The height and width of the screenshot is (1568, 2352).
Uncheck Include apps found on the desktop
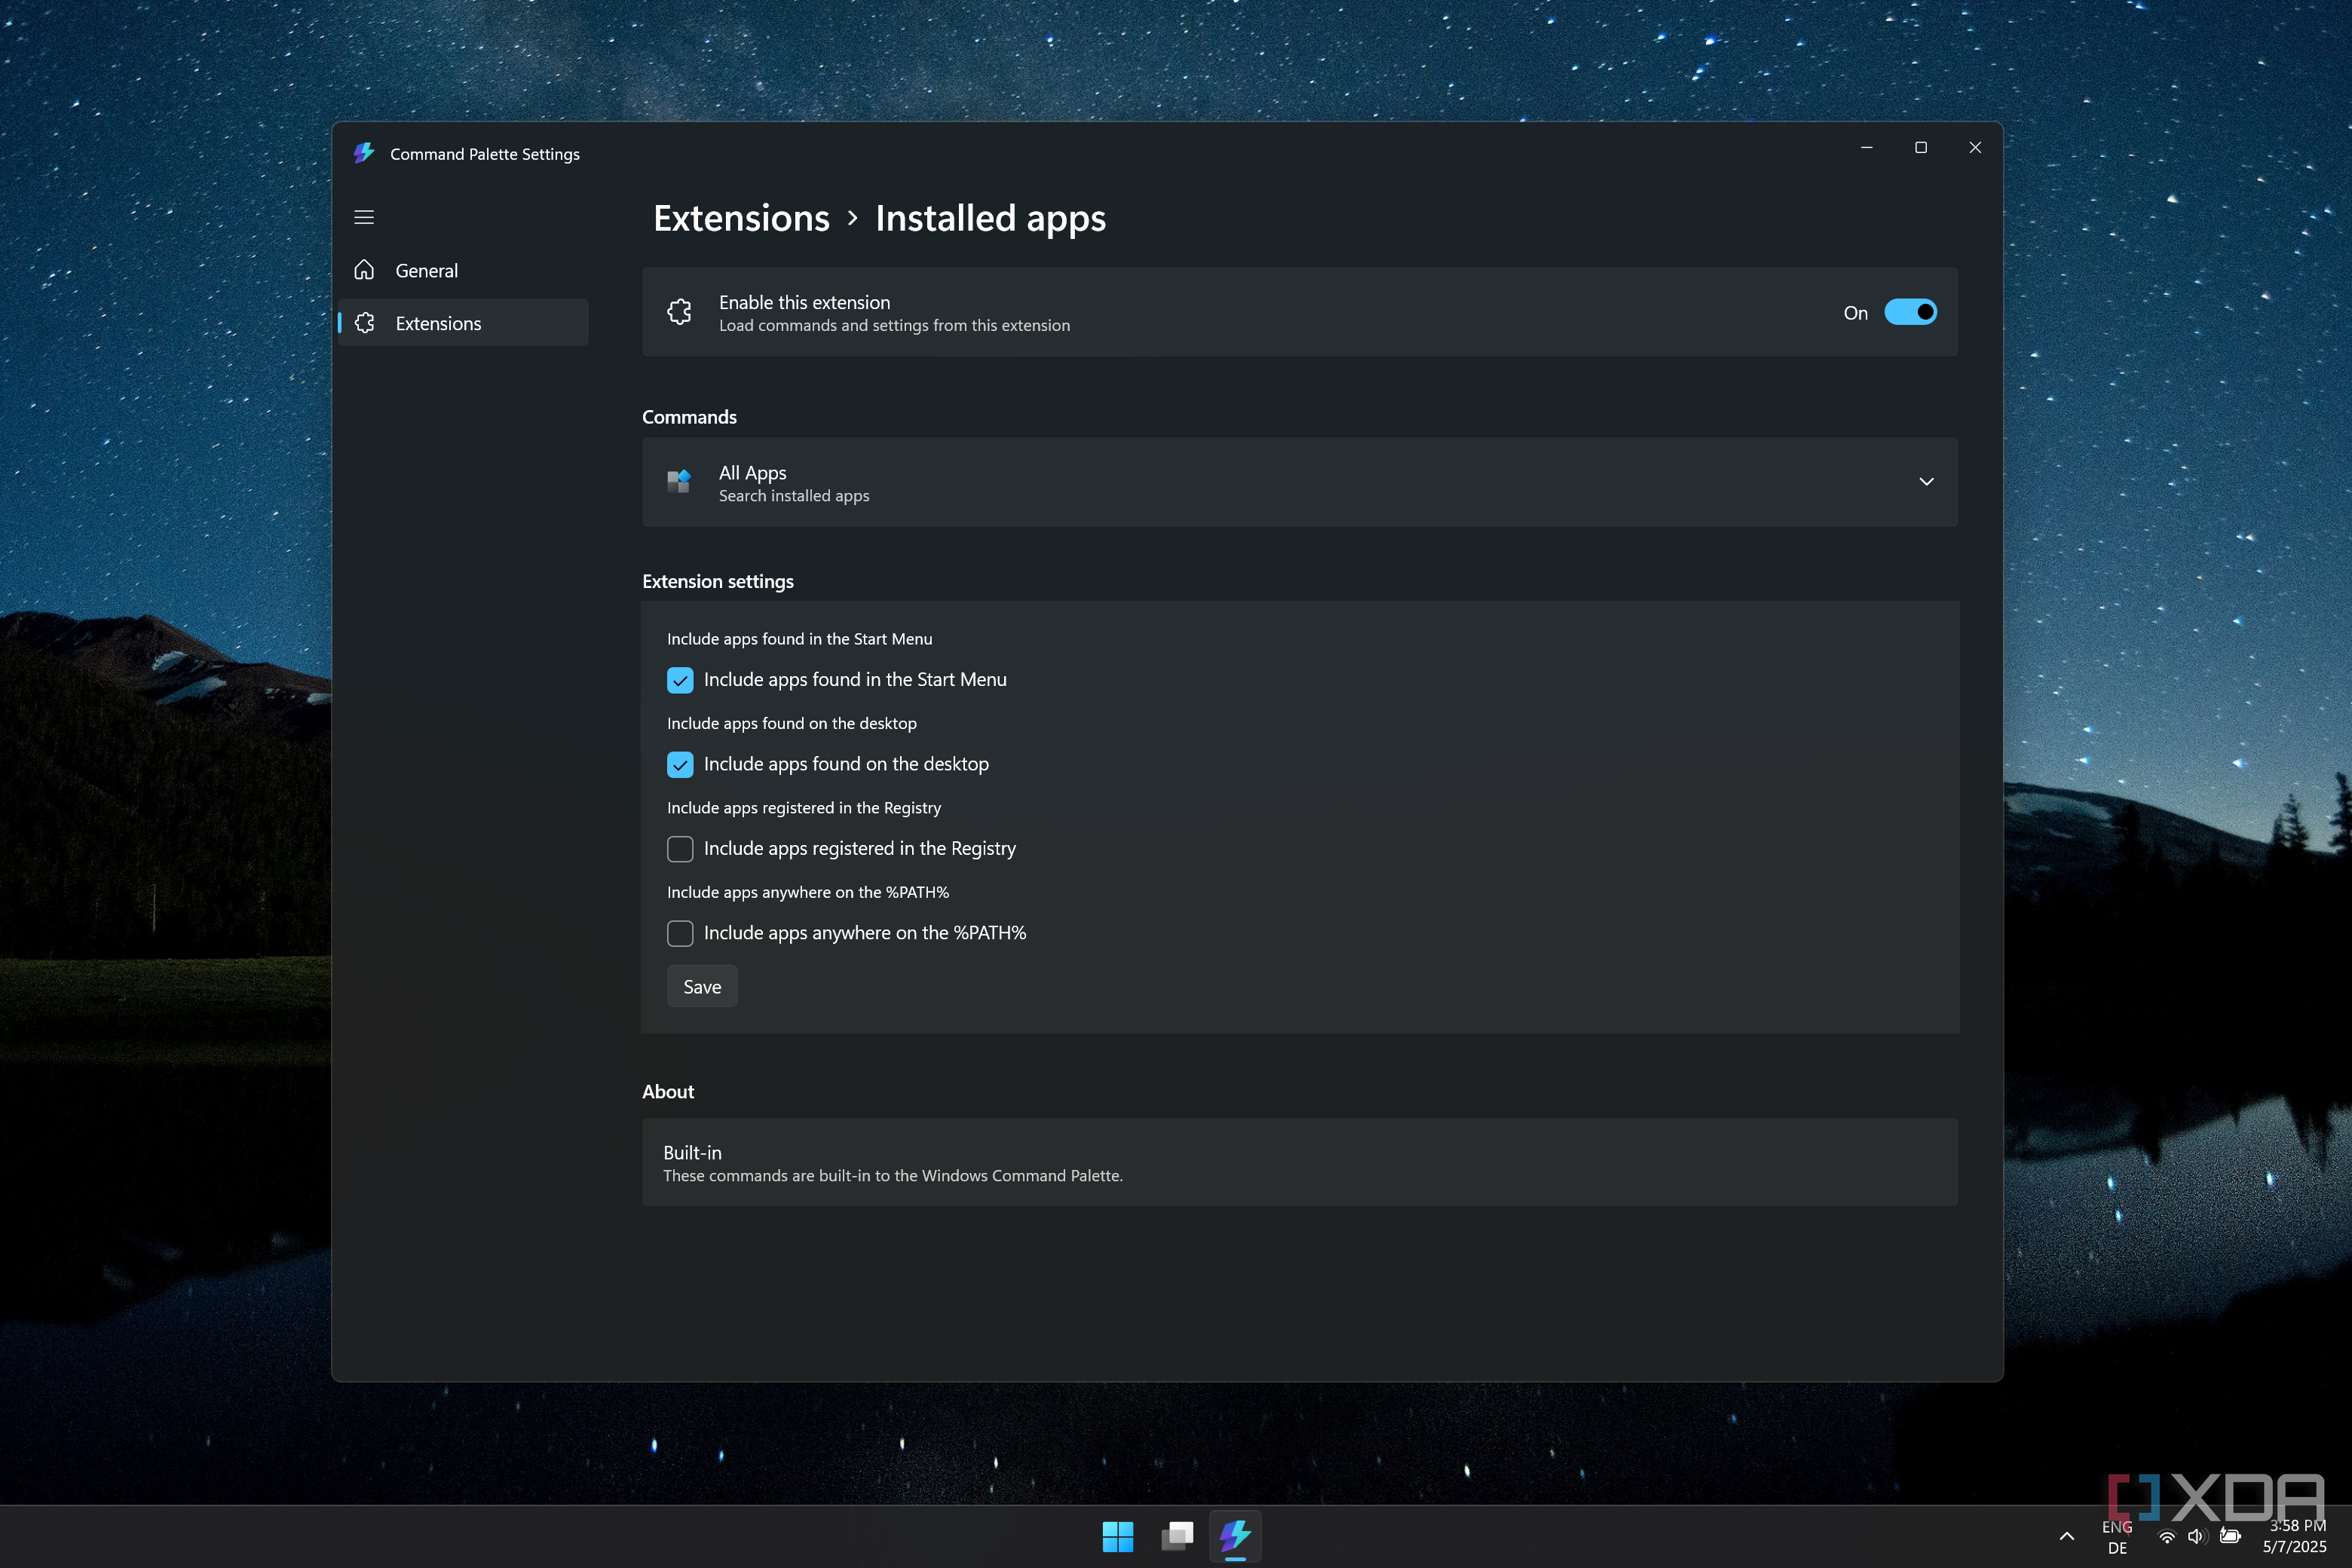tap(680, 764)
